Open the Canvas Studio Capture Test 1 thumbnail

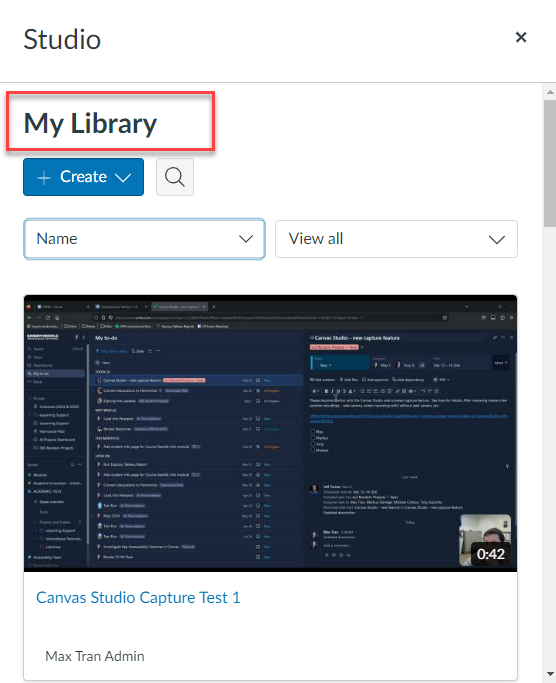(270, 433)
